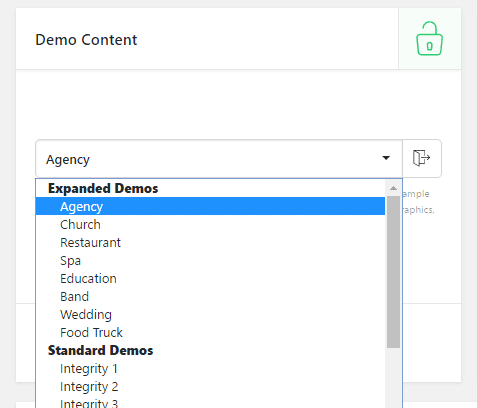The height and width of the screenshot is (408, 477).
Task: Click the scrollbar track below the thumb
Action: tap(393, 378)
